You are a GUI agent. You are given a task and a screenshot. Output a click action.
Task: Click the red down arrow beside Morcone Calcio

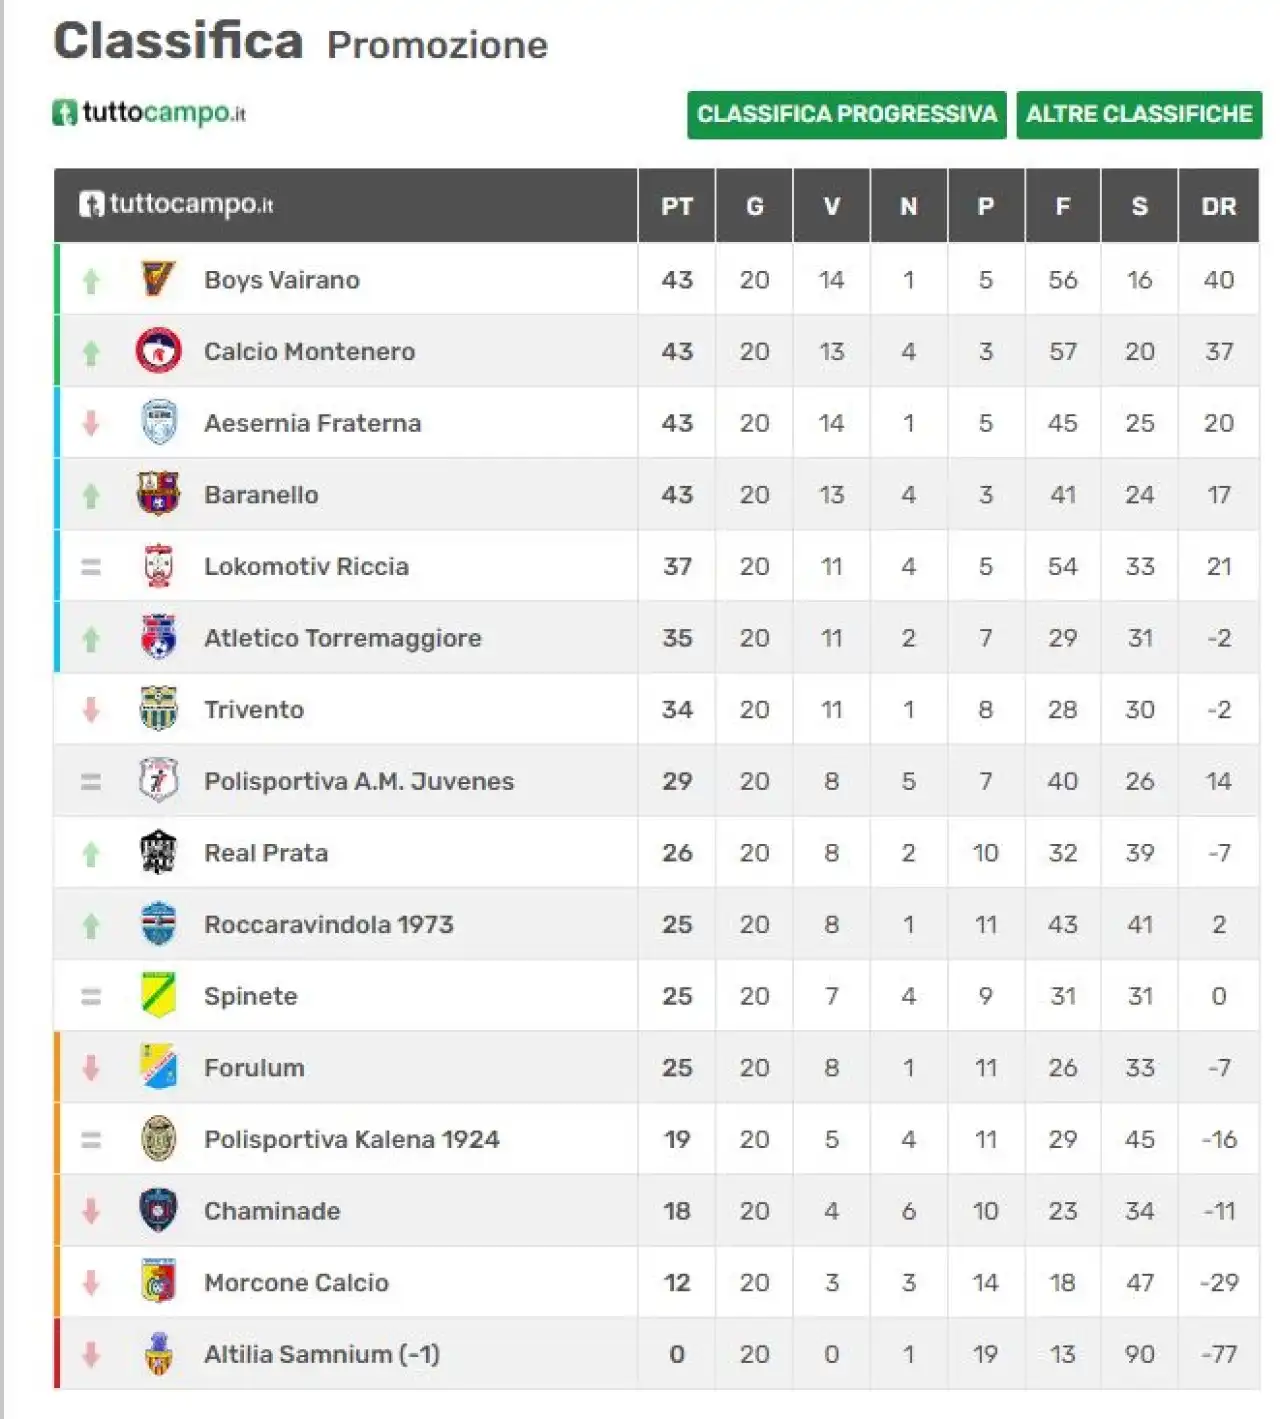tap(91, 1282)
